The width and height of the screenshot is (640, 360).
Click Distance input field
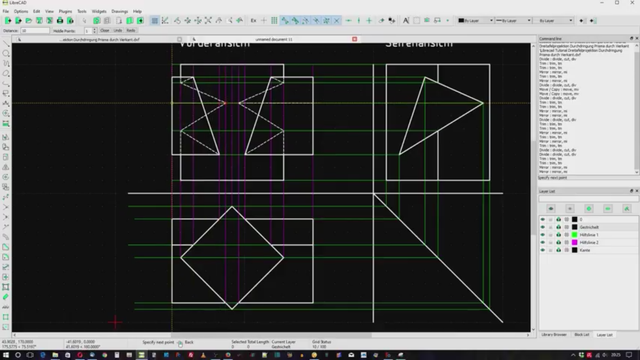click(35, 31)
